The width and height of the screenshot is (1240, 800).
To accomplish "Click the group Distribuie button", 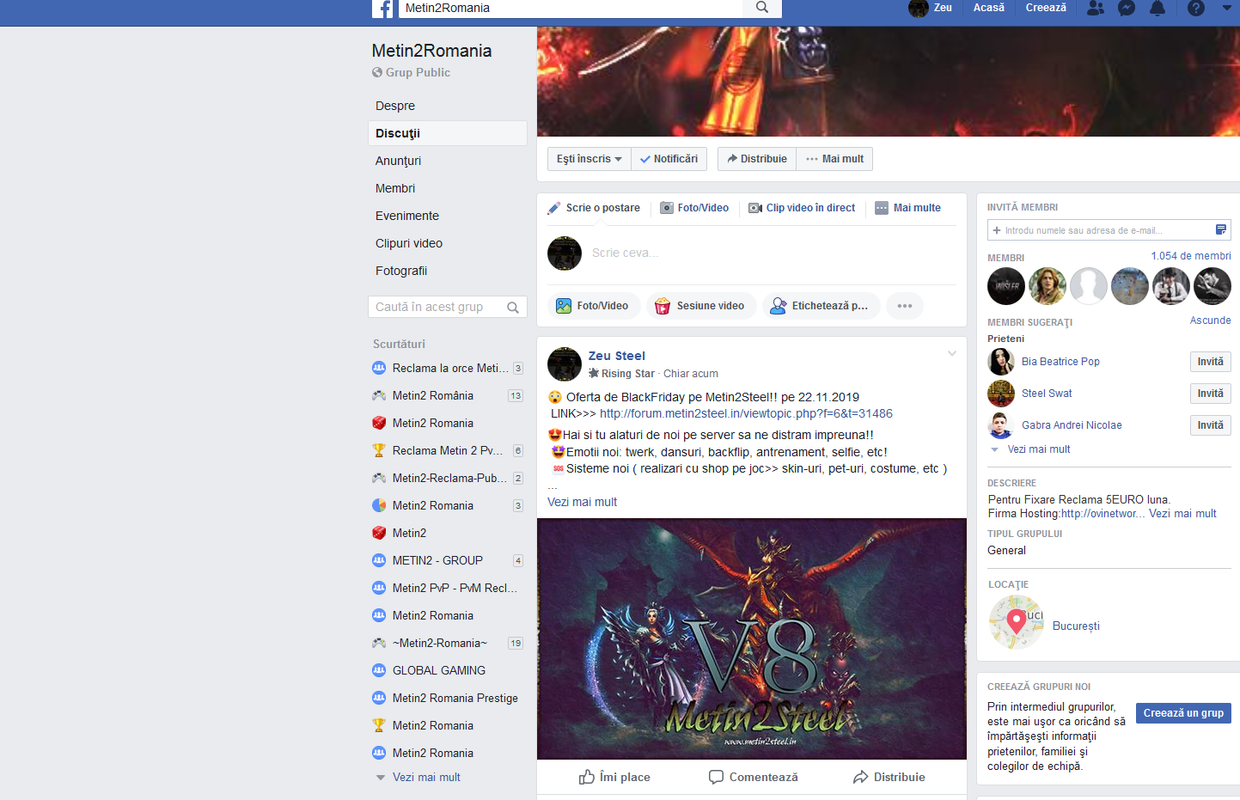I will coord(757,159).
